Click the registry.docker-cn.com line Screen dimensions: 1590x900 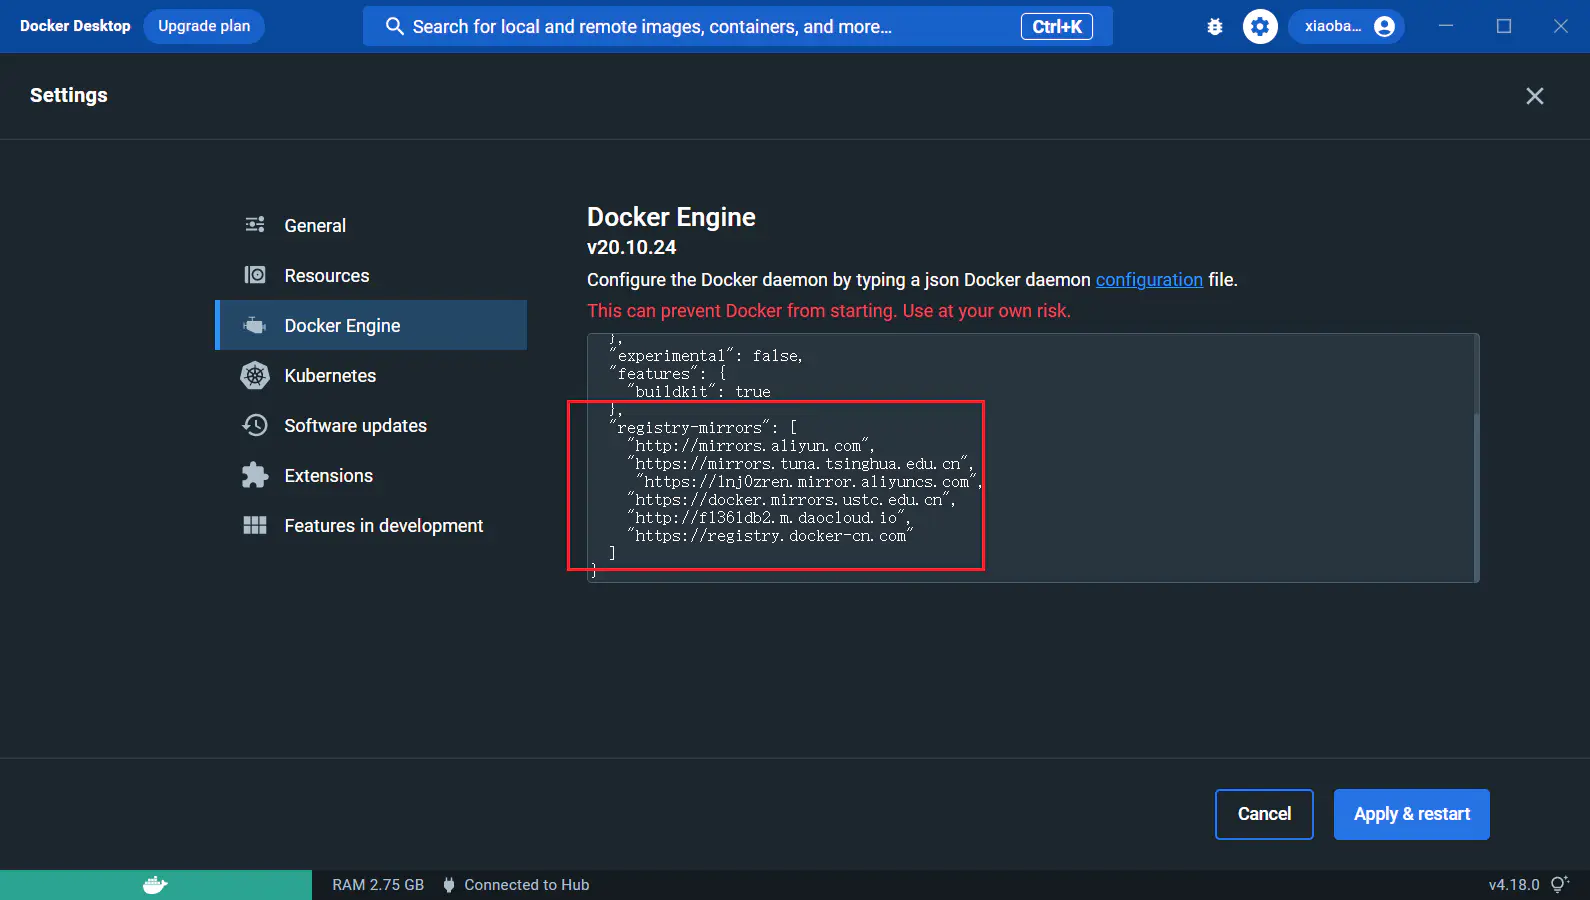(770, 535)
